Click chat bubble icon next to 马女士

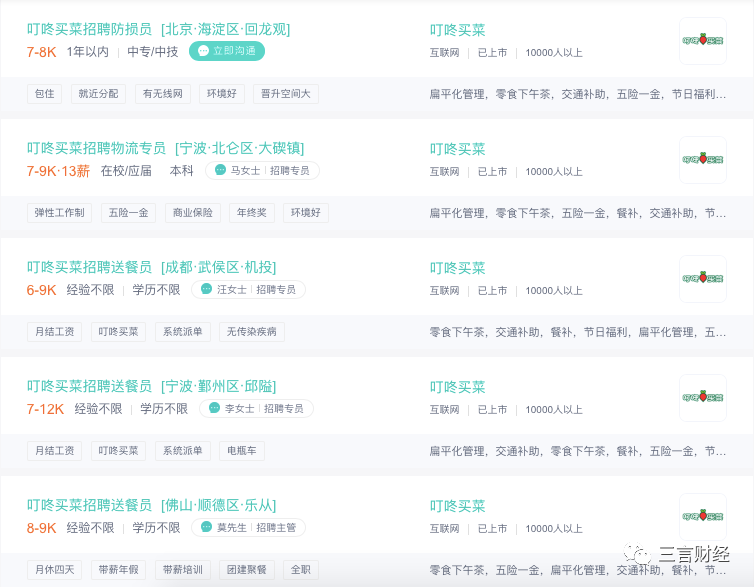click(220, 170)
